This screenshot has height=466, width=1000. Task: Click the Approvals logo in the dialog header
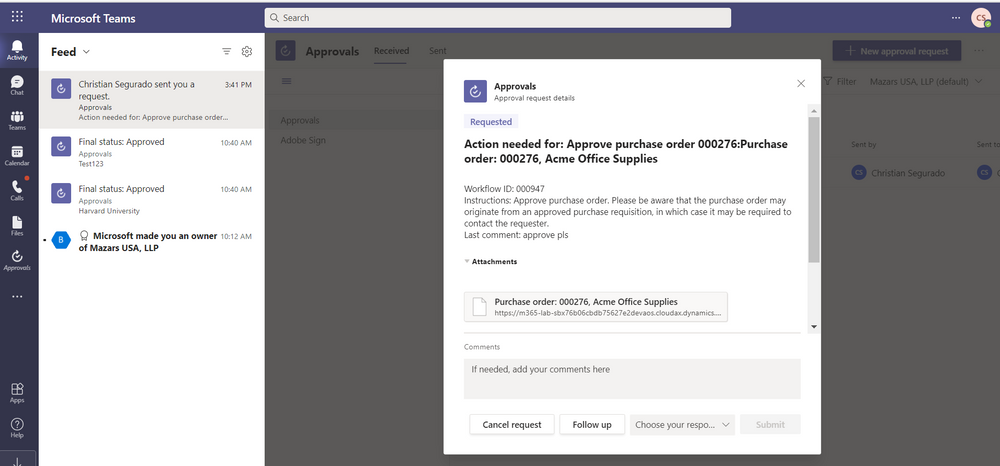tap(475, 91)
